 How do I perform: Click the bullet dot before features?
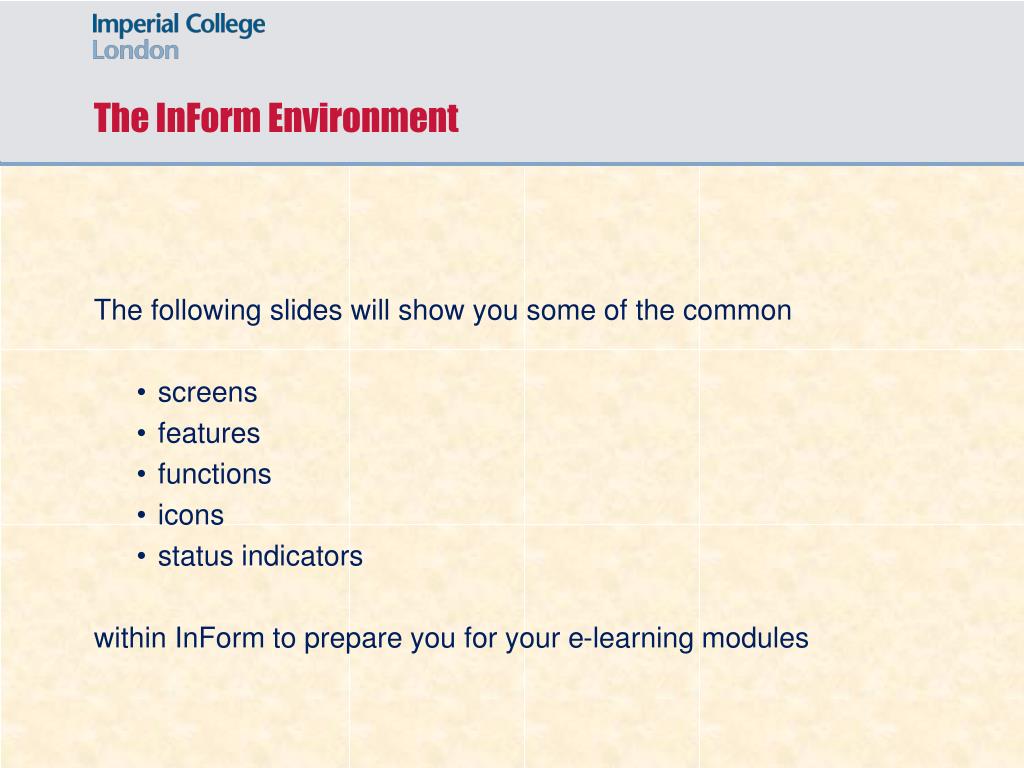(x=141, y=434)
